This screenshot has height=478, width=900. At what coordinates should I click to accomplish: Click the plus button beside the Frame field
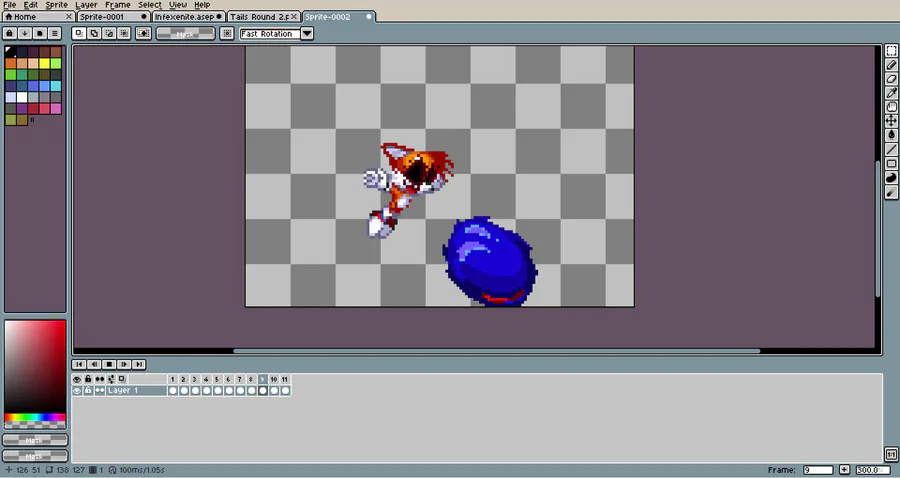point(844,469)
